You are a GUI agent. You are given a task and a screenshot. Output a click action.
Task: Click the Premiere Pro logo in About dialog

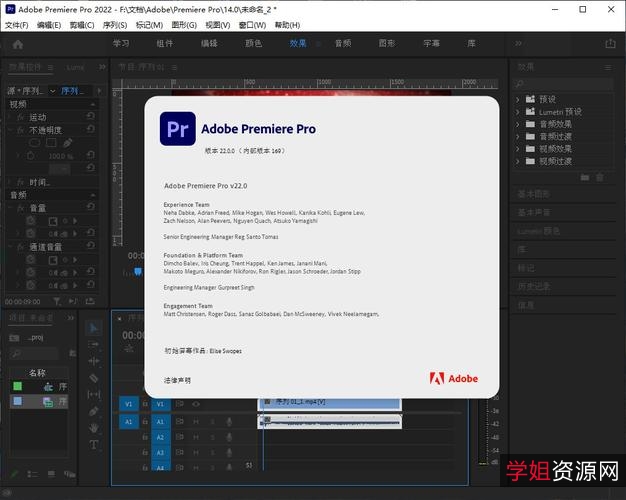pos(178,129)
